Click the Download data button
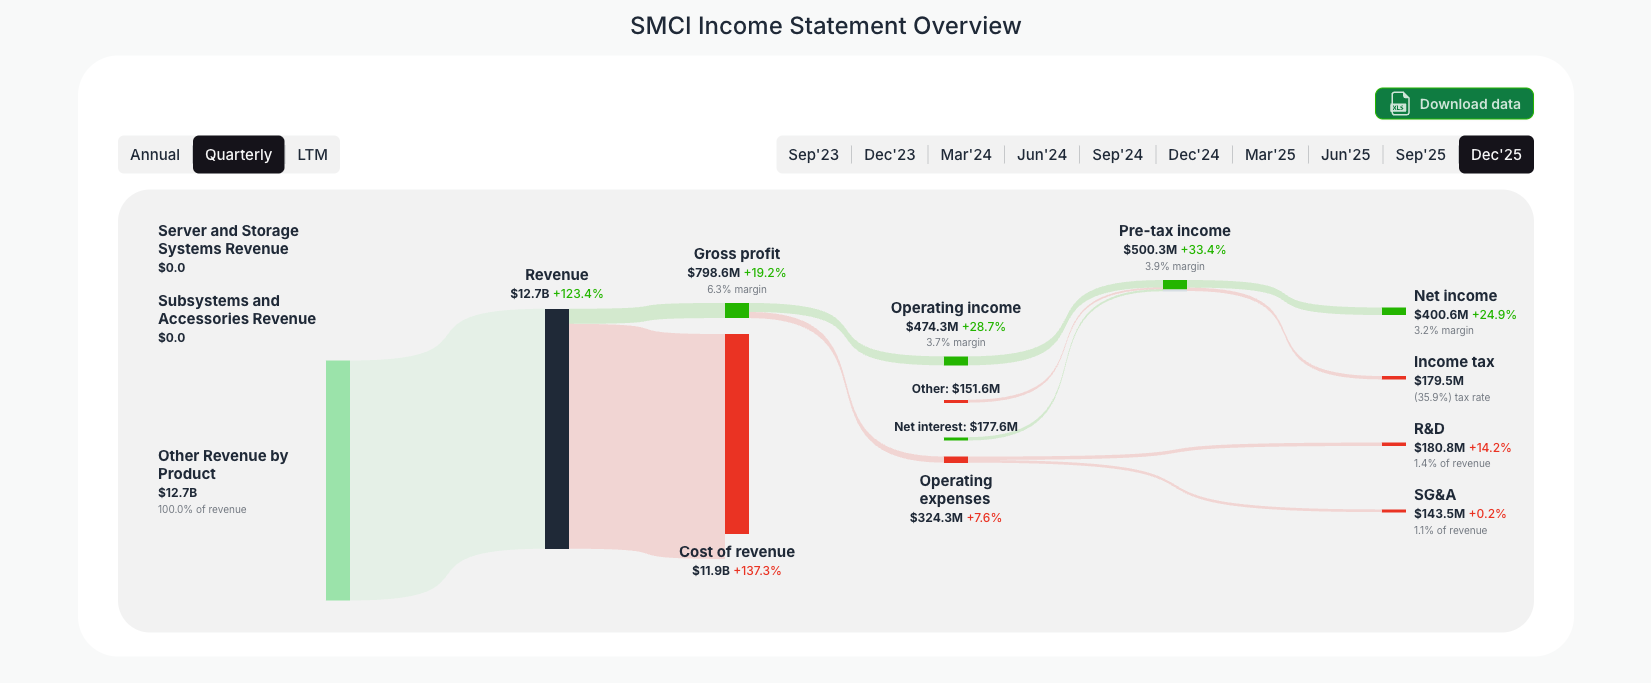The width and height of the screenshot is (1651, 683). (1454, 103)
